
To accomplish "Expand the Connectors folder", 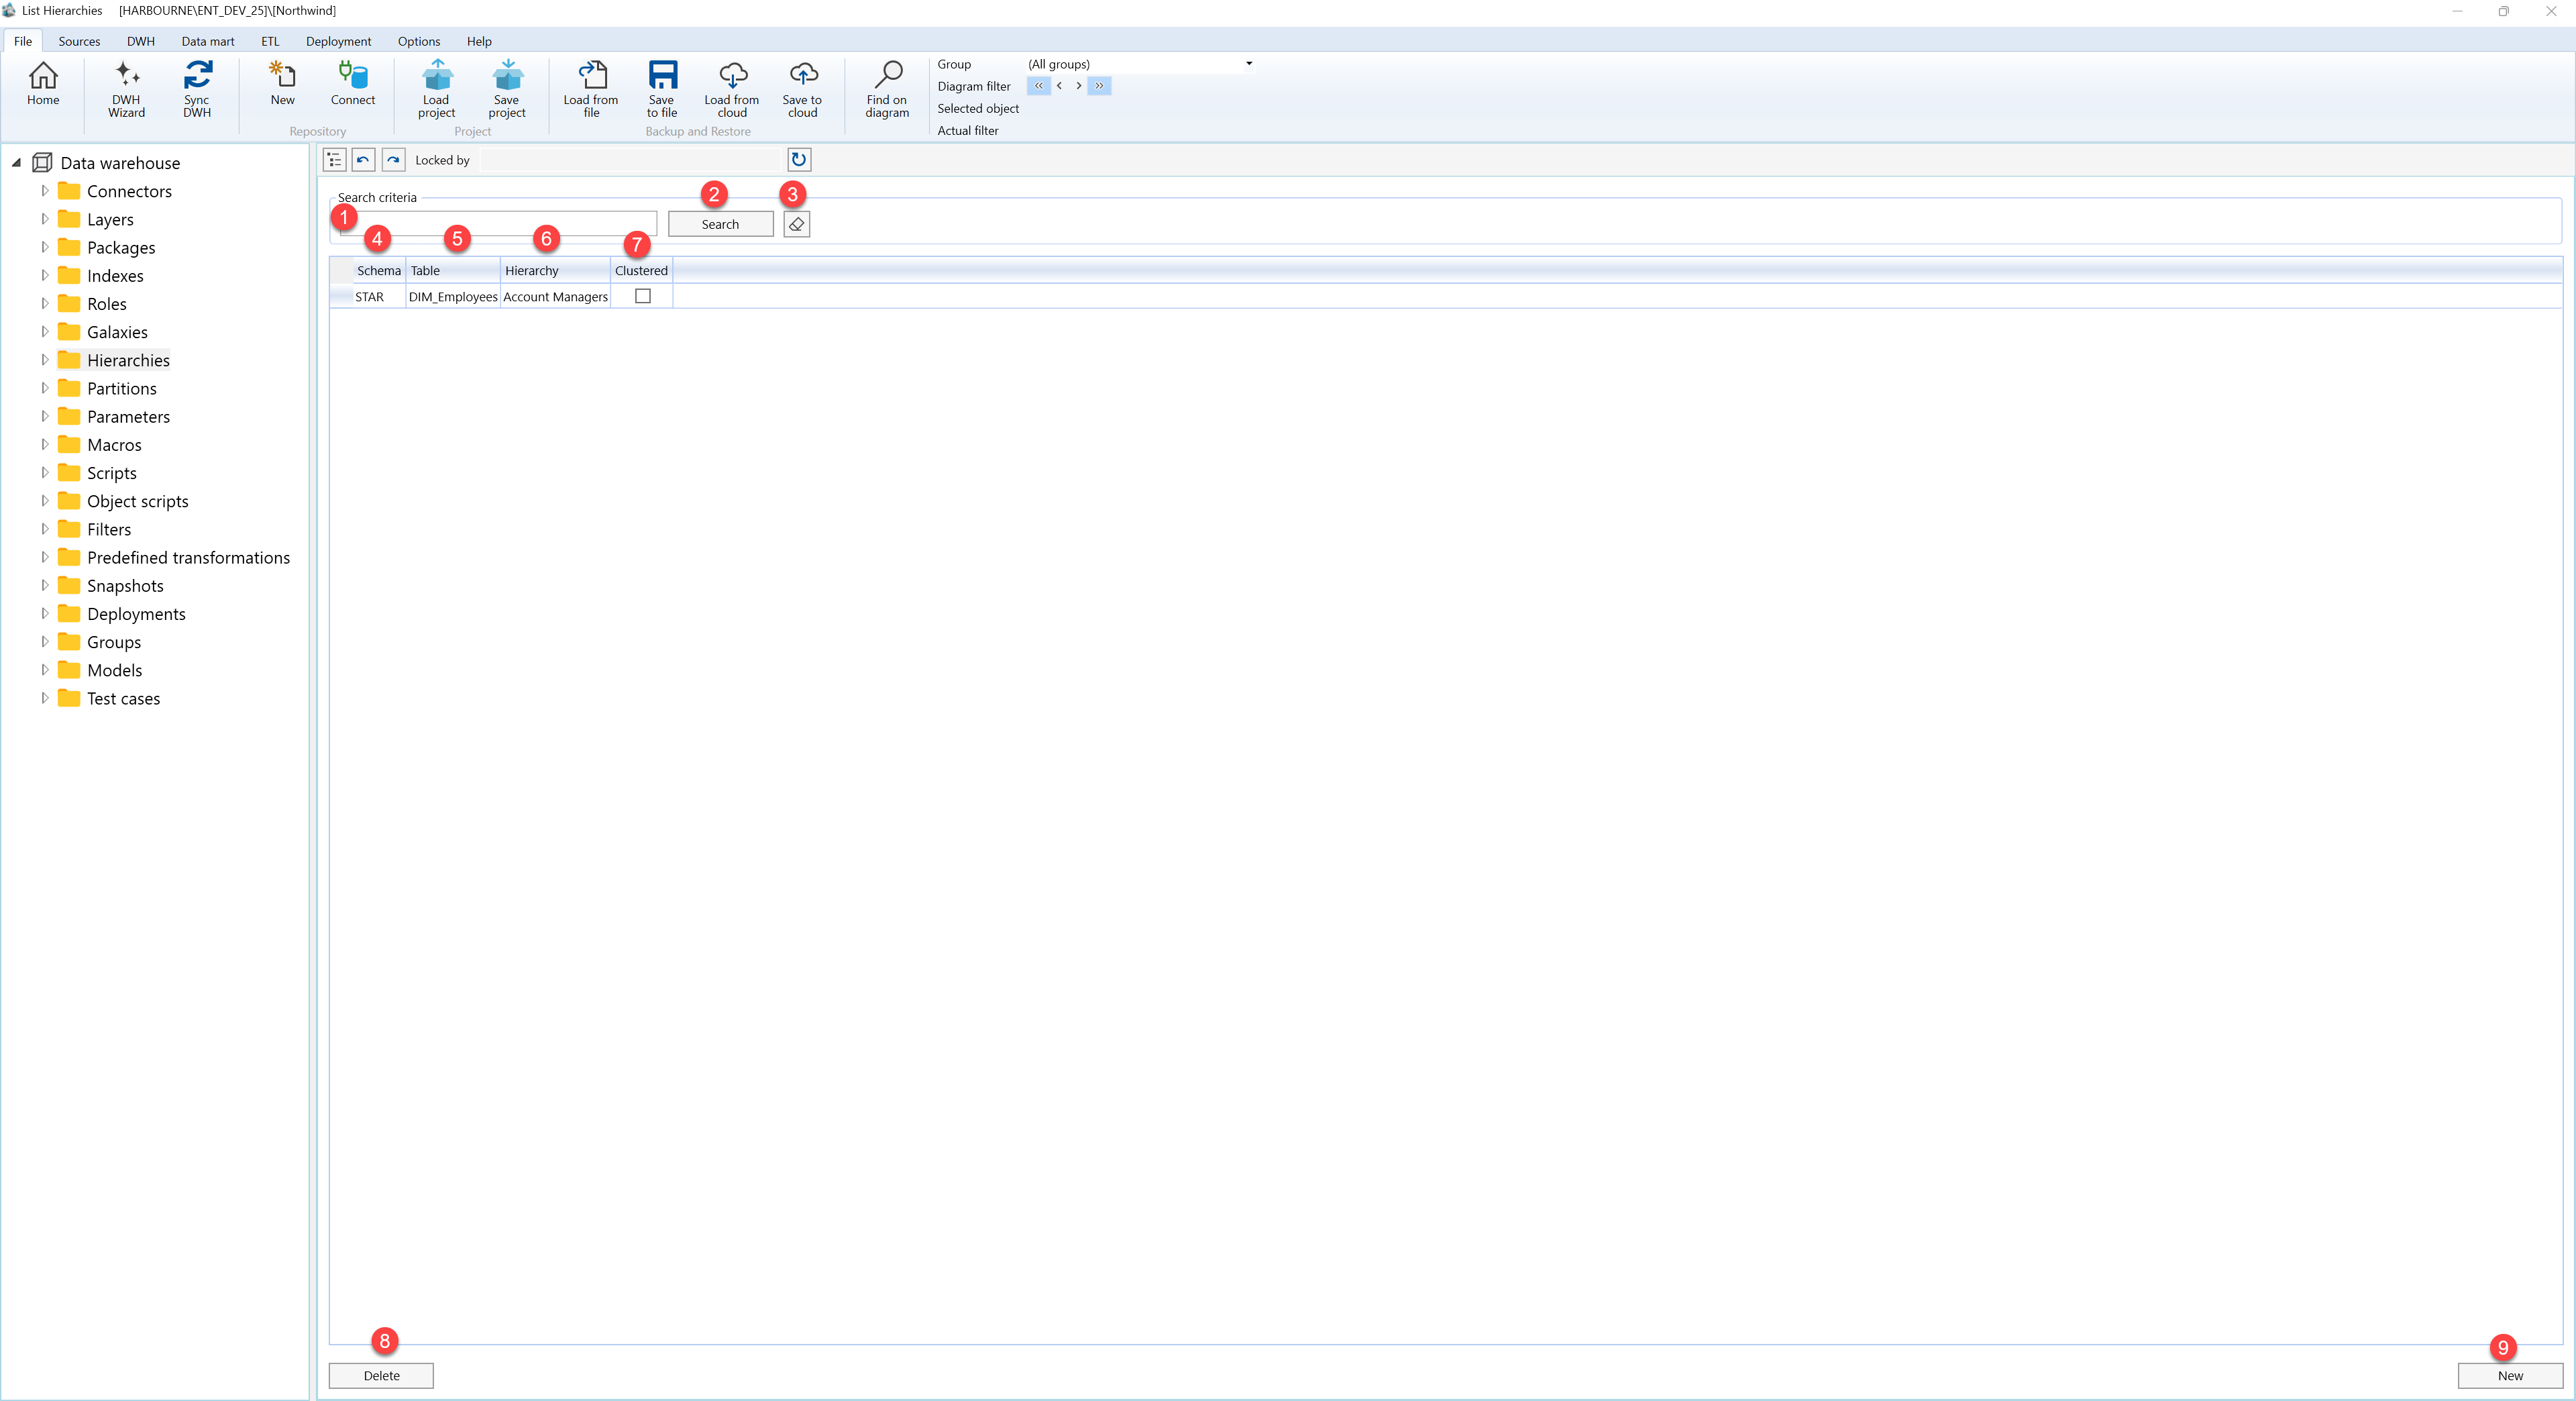I will click(x=44, y=190).
